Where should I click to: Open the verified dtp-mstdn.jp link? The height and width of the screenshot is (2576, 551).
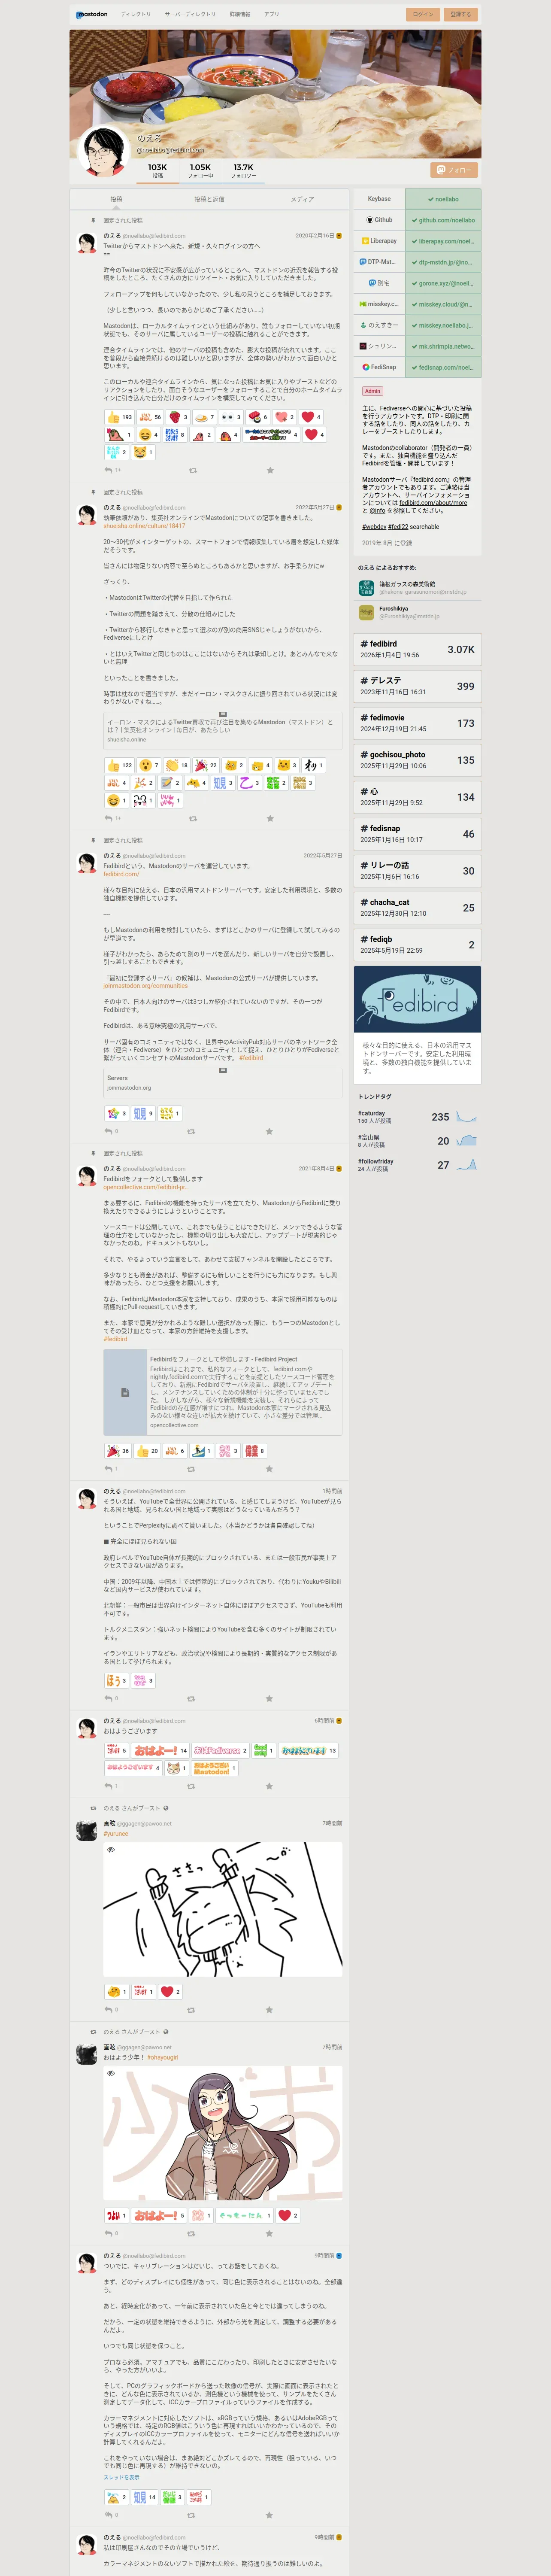[x=443, y=262]
